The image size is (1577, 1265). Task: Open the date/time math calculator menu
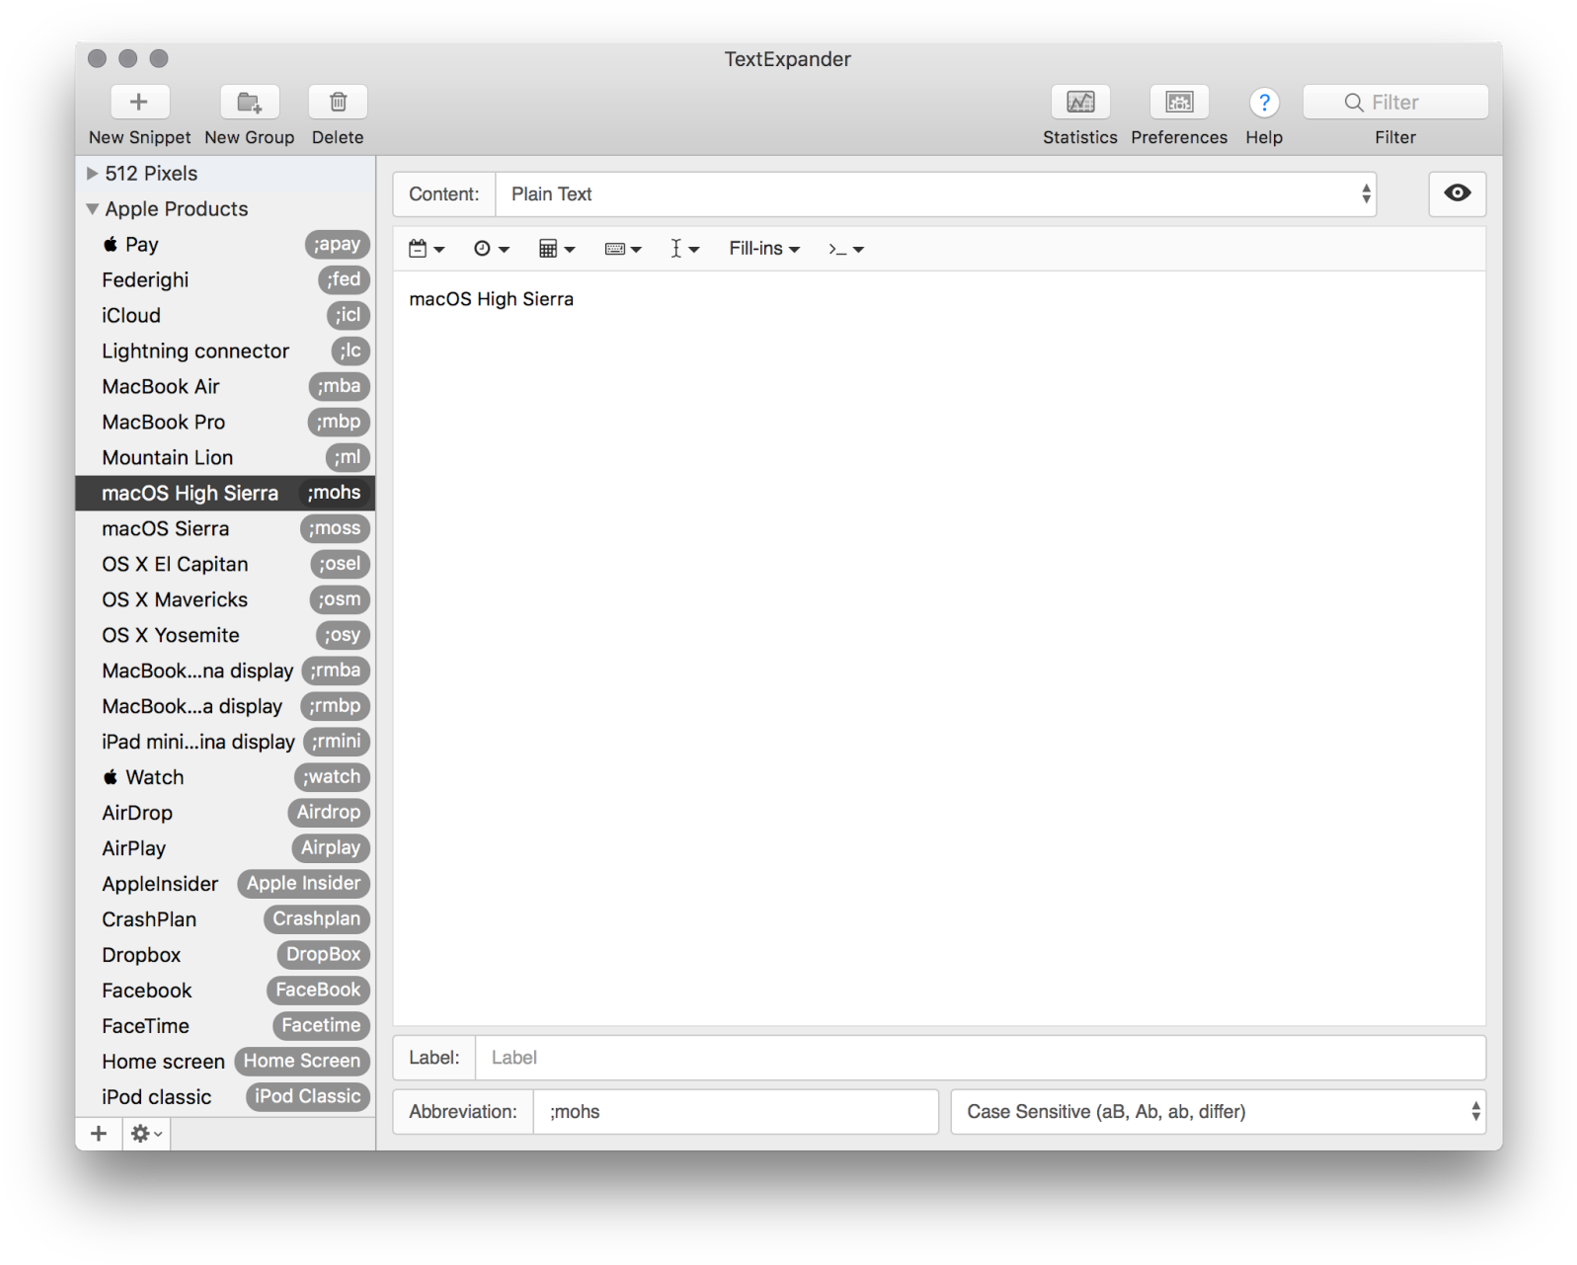(557, 249)
